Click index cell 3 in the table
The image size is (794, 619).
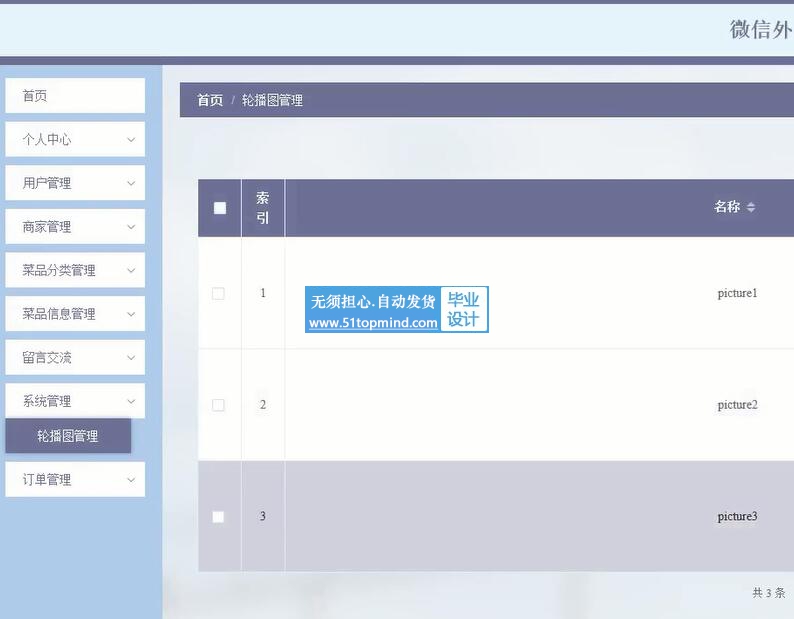click(x=263, y=516)
